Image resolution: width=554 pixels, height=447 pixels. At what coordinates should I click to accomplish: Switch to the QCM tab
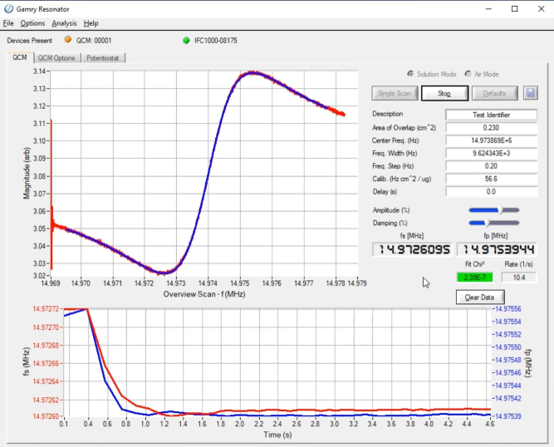[20, 57]
